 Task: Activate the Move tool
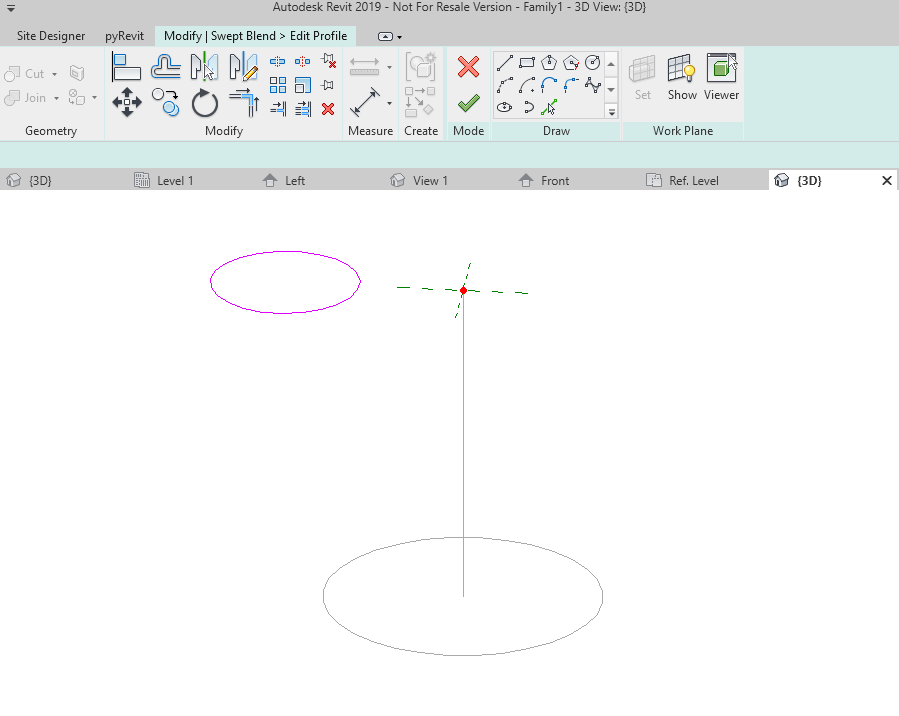126,103
